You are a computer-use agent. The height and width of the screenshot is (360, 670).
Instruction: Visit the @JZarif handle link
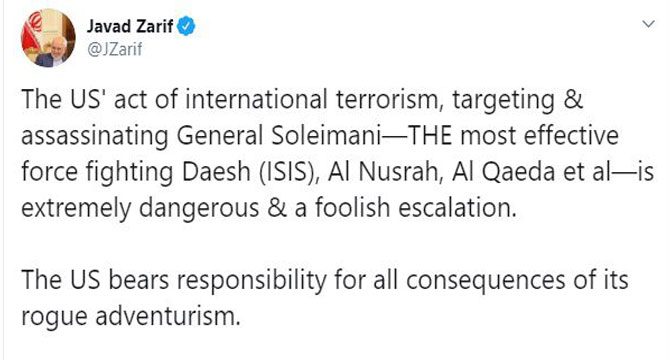click(x=115, y=50)
